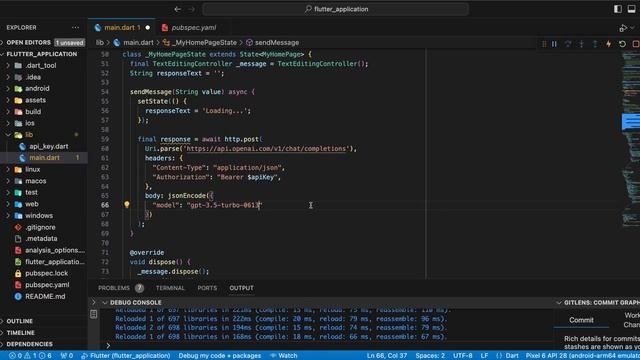Trigger Flutter hot reload lightning icon
640x360 pixels.
609,44
